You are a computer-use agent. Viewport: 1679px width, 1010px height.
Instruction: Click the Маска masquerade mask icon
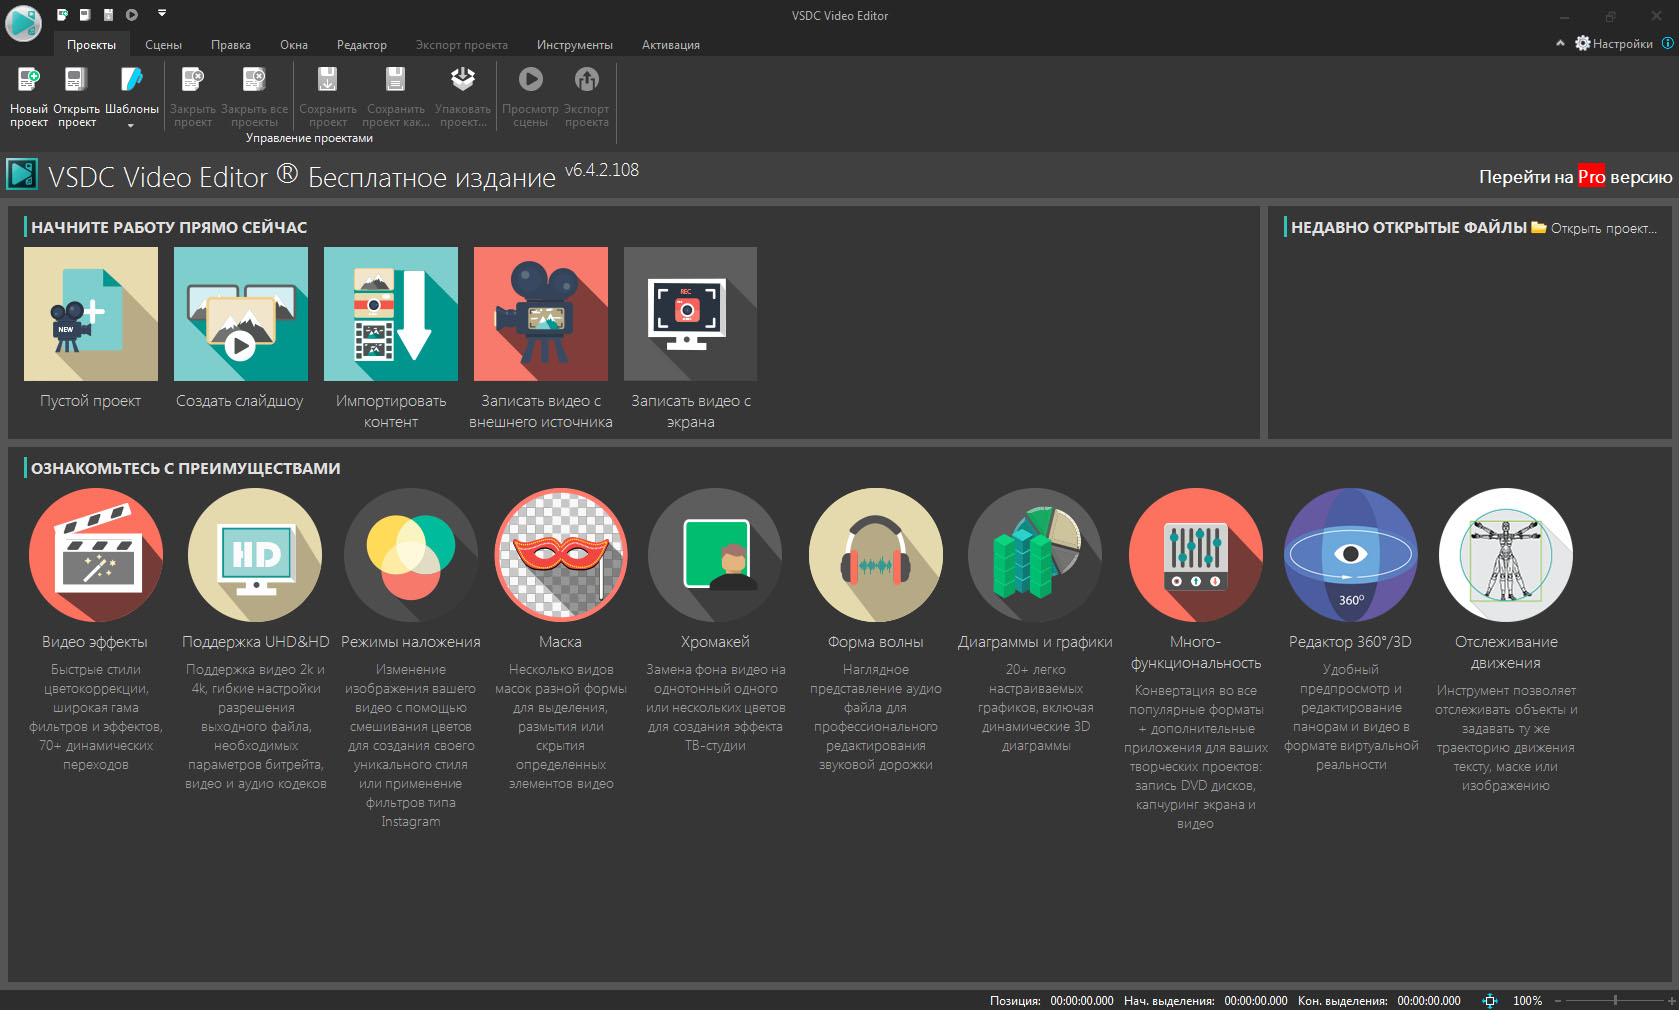point(561,555)
